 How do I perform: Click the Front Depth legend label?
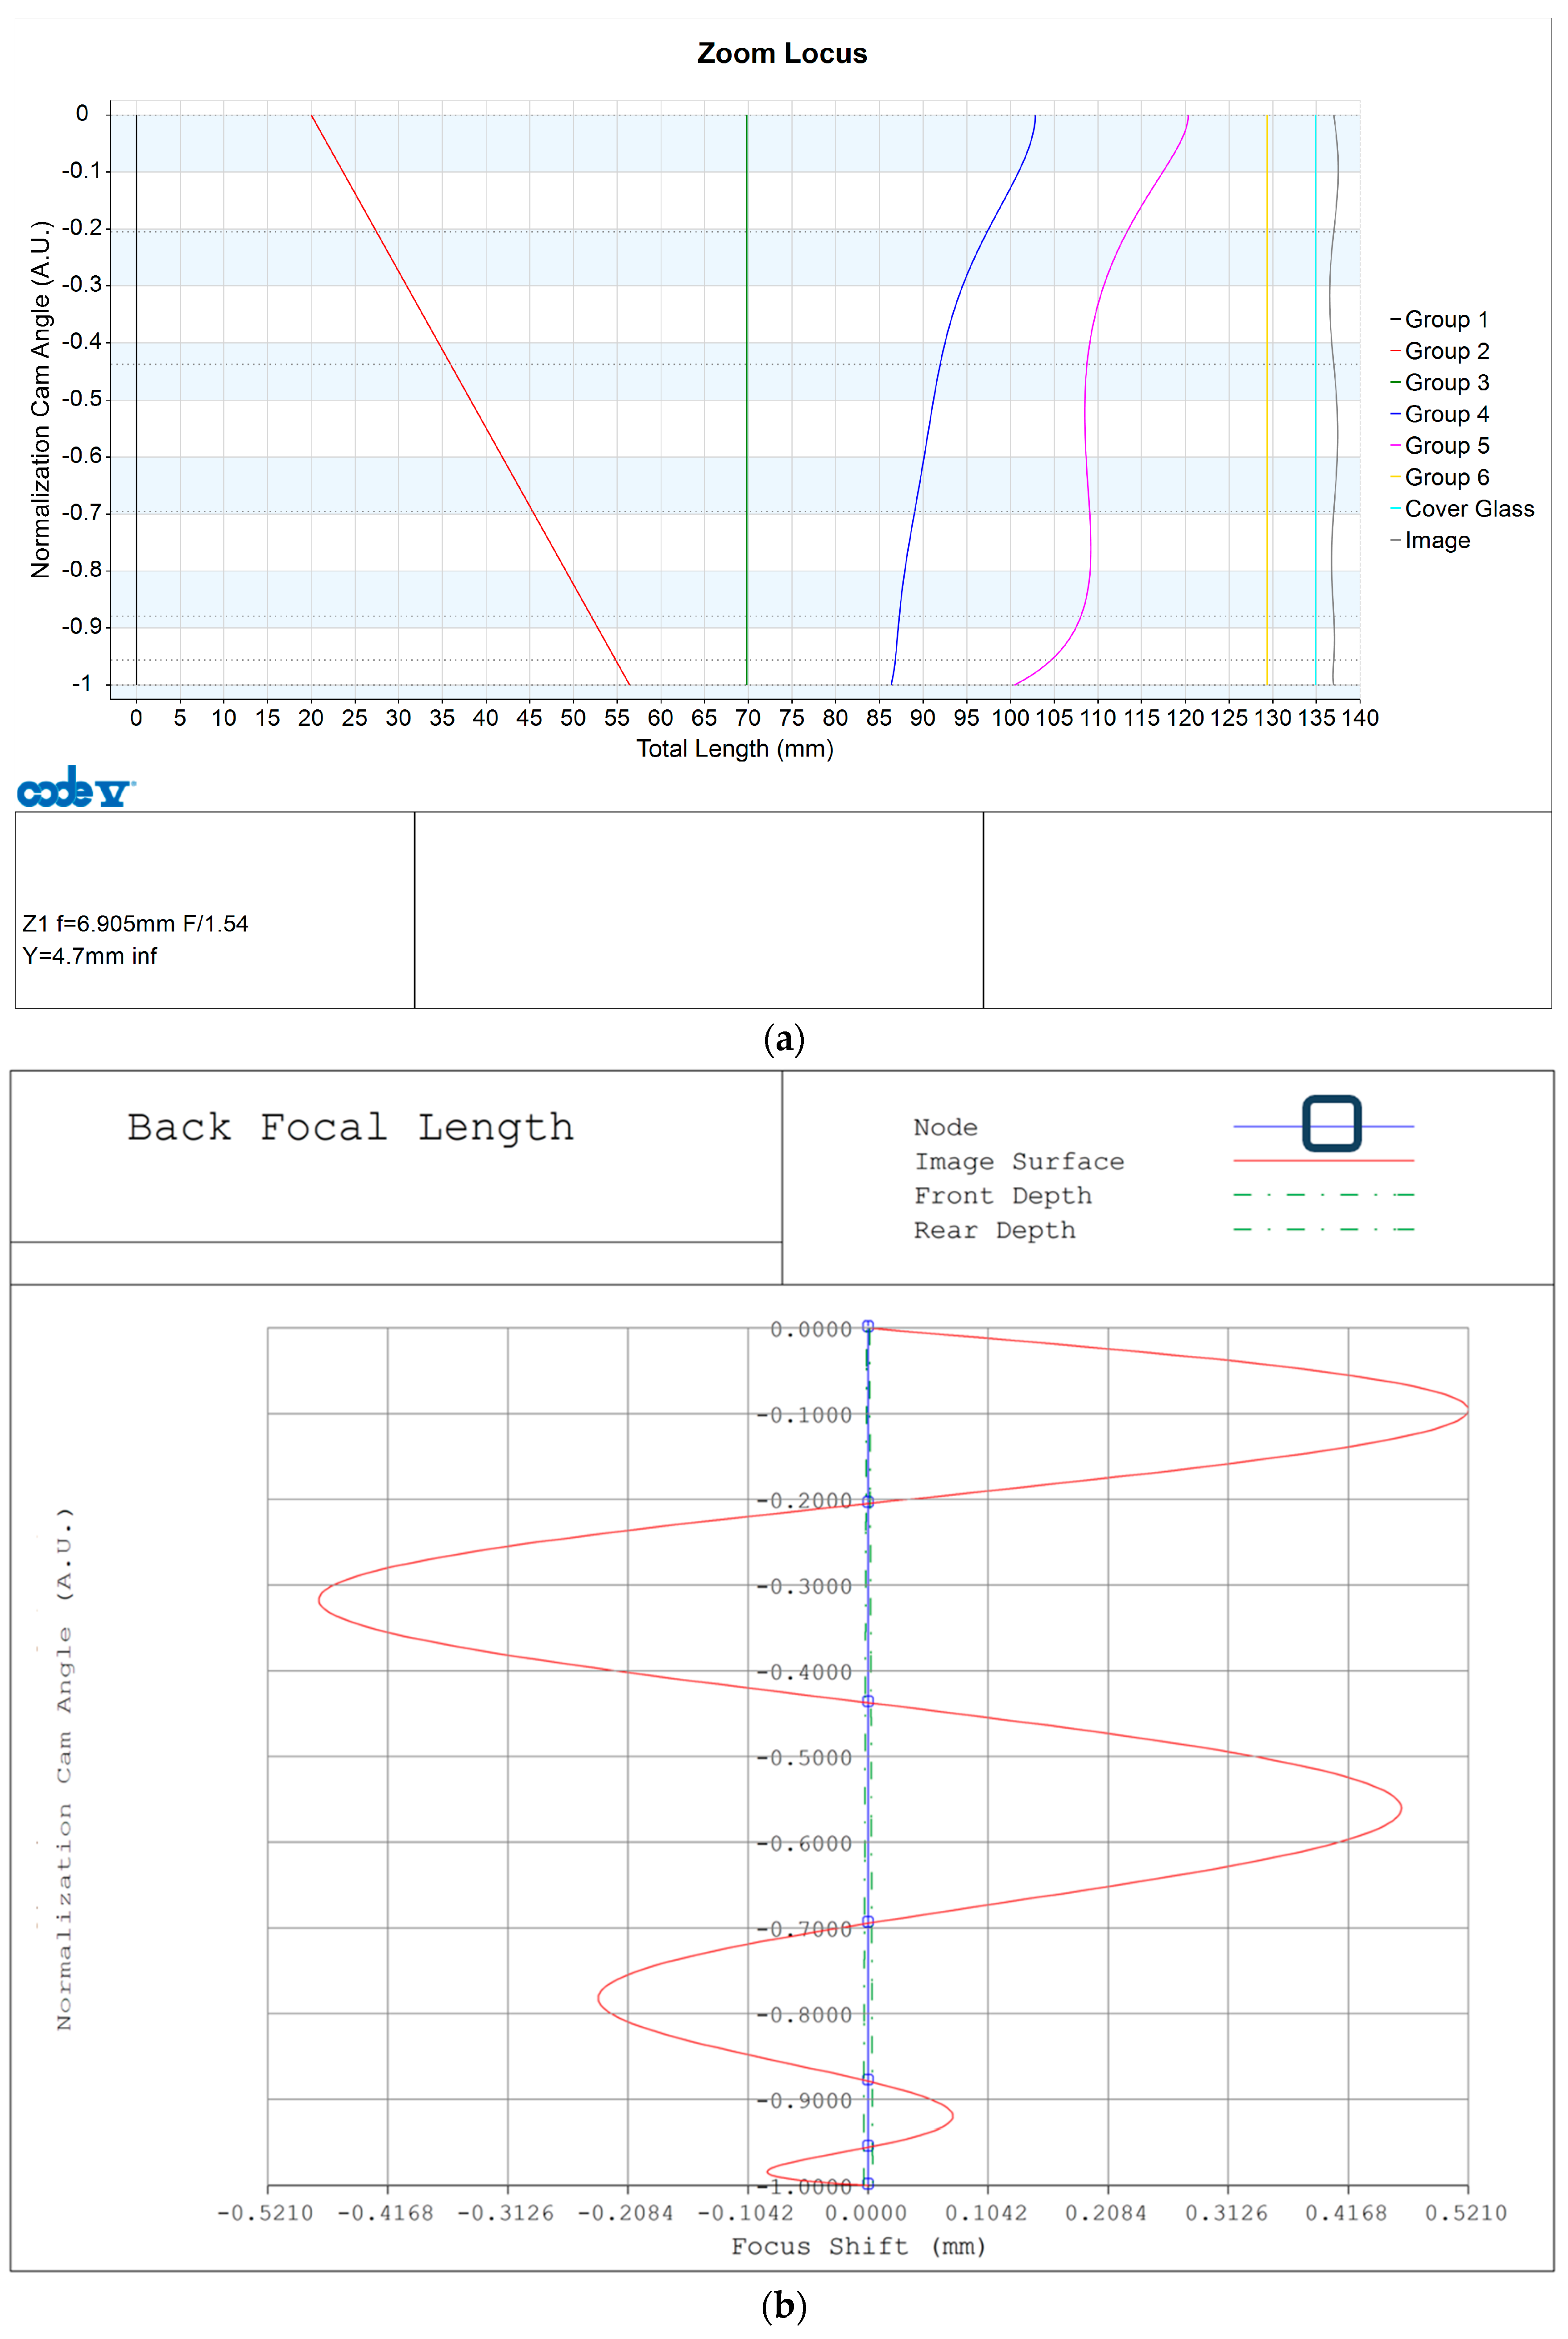tap(1003, 1196)
